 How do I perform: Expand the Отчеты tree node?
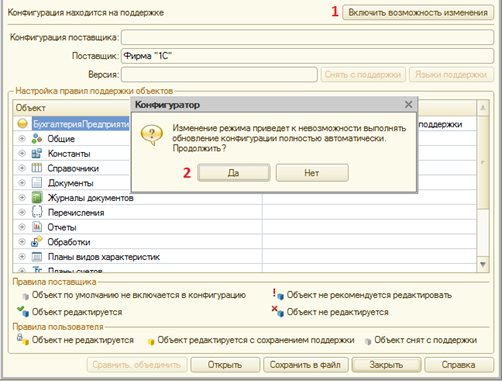(22, 227)
